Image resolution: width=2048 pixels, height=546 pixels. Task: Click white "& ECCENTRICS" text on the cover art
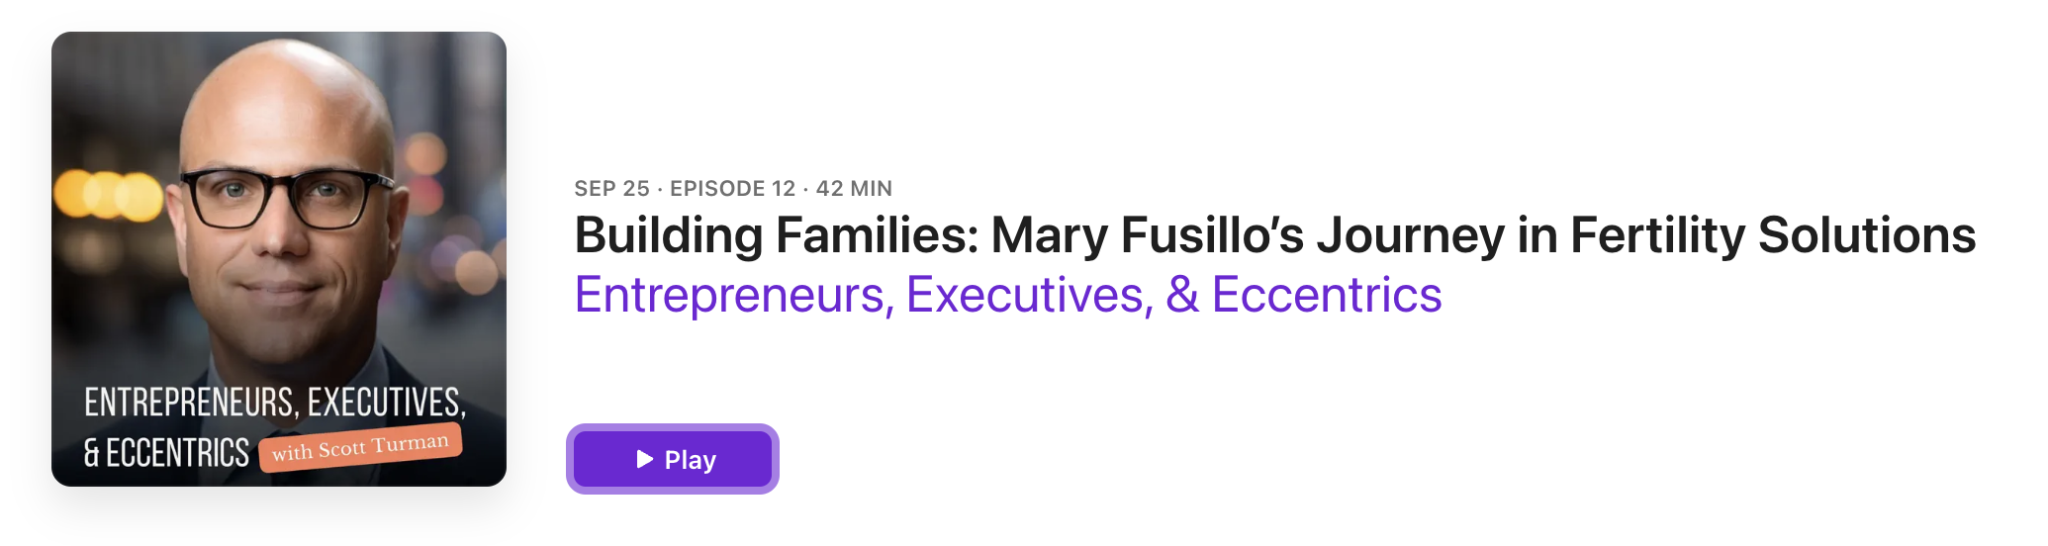click(x=166, y=454)
